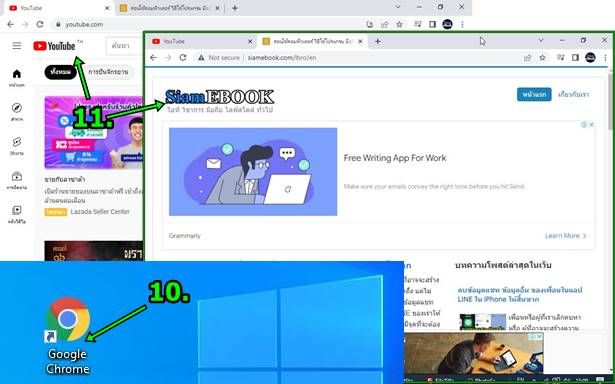Click the Not secure warning icon
This screenshot has width=615, height=384.
(201, 58)
